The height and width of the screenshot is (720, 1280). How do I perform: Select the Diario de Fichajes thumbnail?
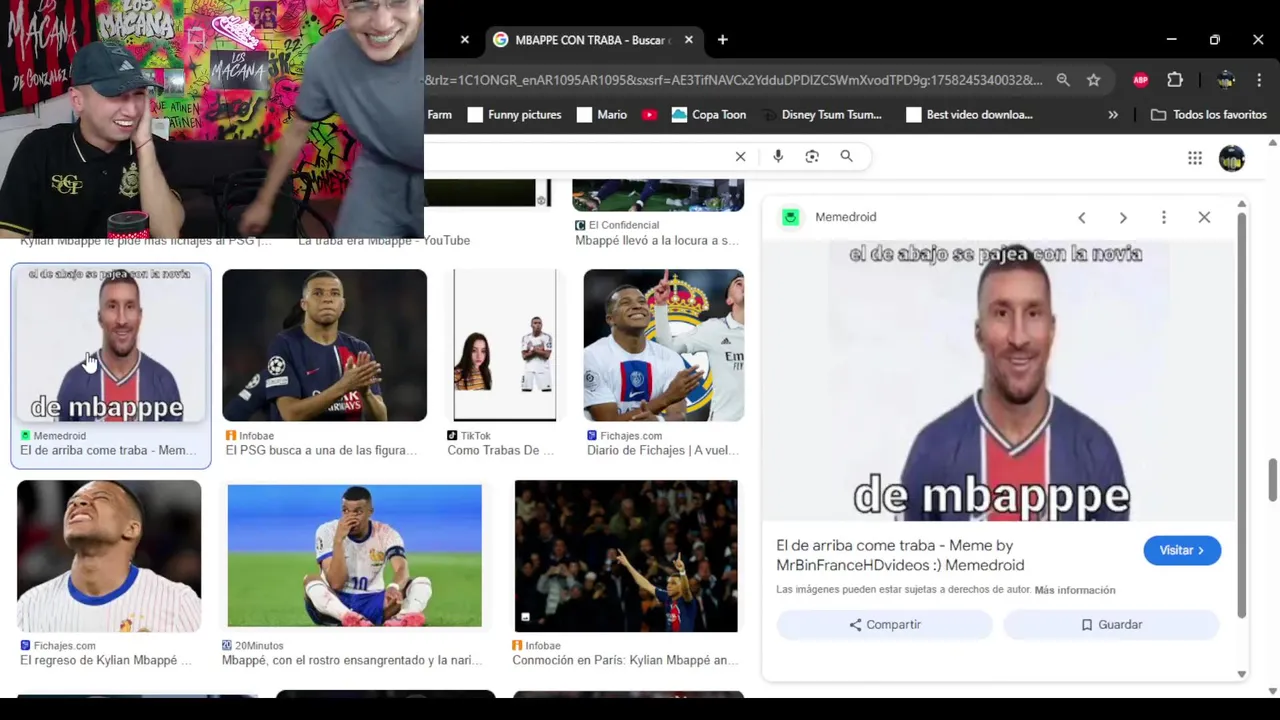pos(664,345)
